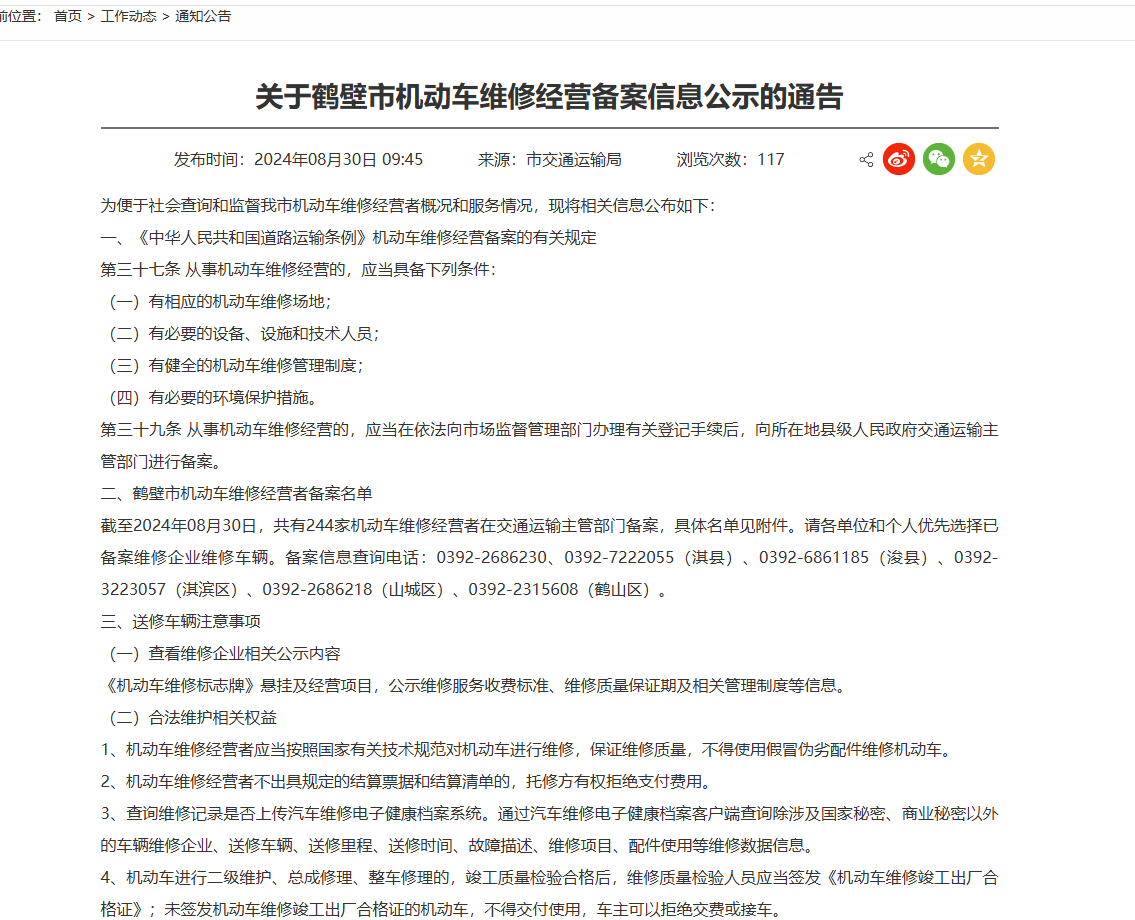
Task: Click item （一）有相应的机动车维修场地
Action: click(x=219, y=302)
